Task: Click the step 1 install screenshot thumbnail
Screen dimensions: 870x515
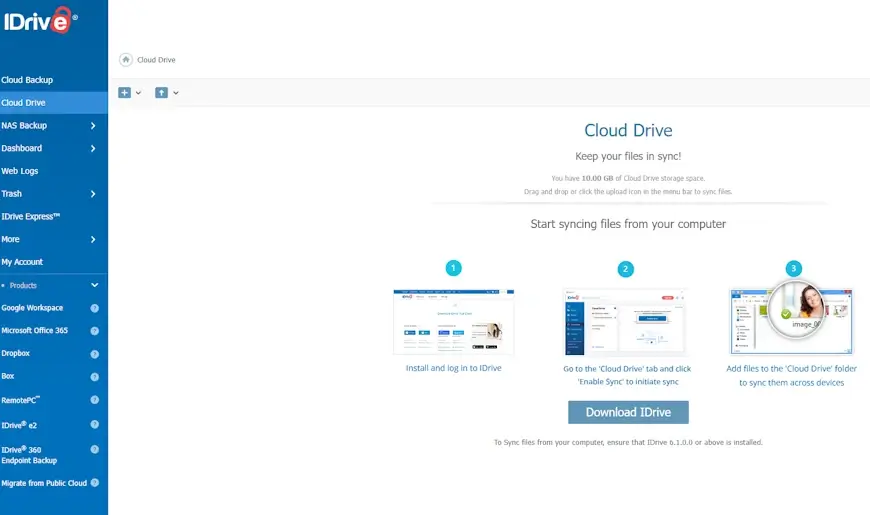Action: tap(454, 321)
